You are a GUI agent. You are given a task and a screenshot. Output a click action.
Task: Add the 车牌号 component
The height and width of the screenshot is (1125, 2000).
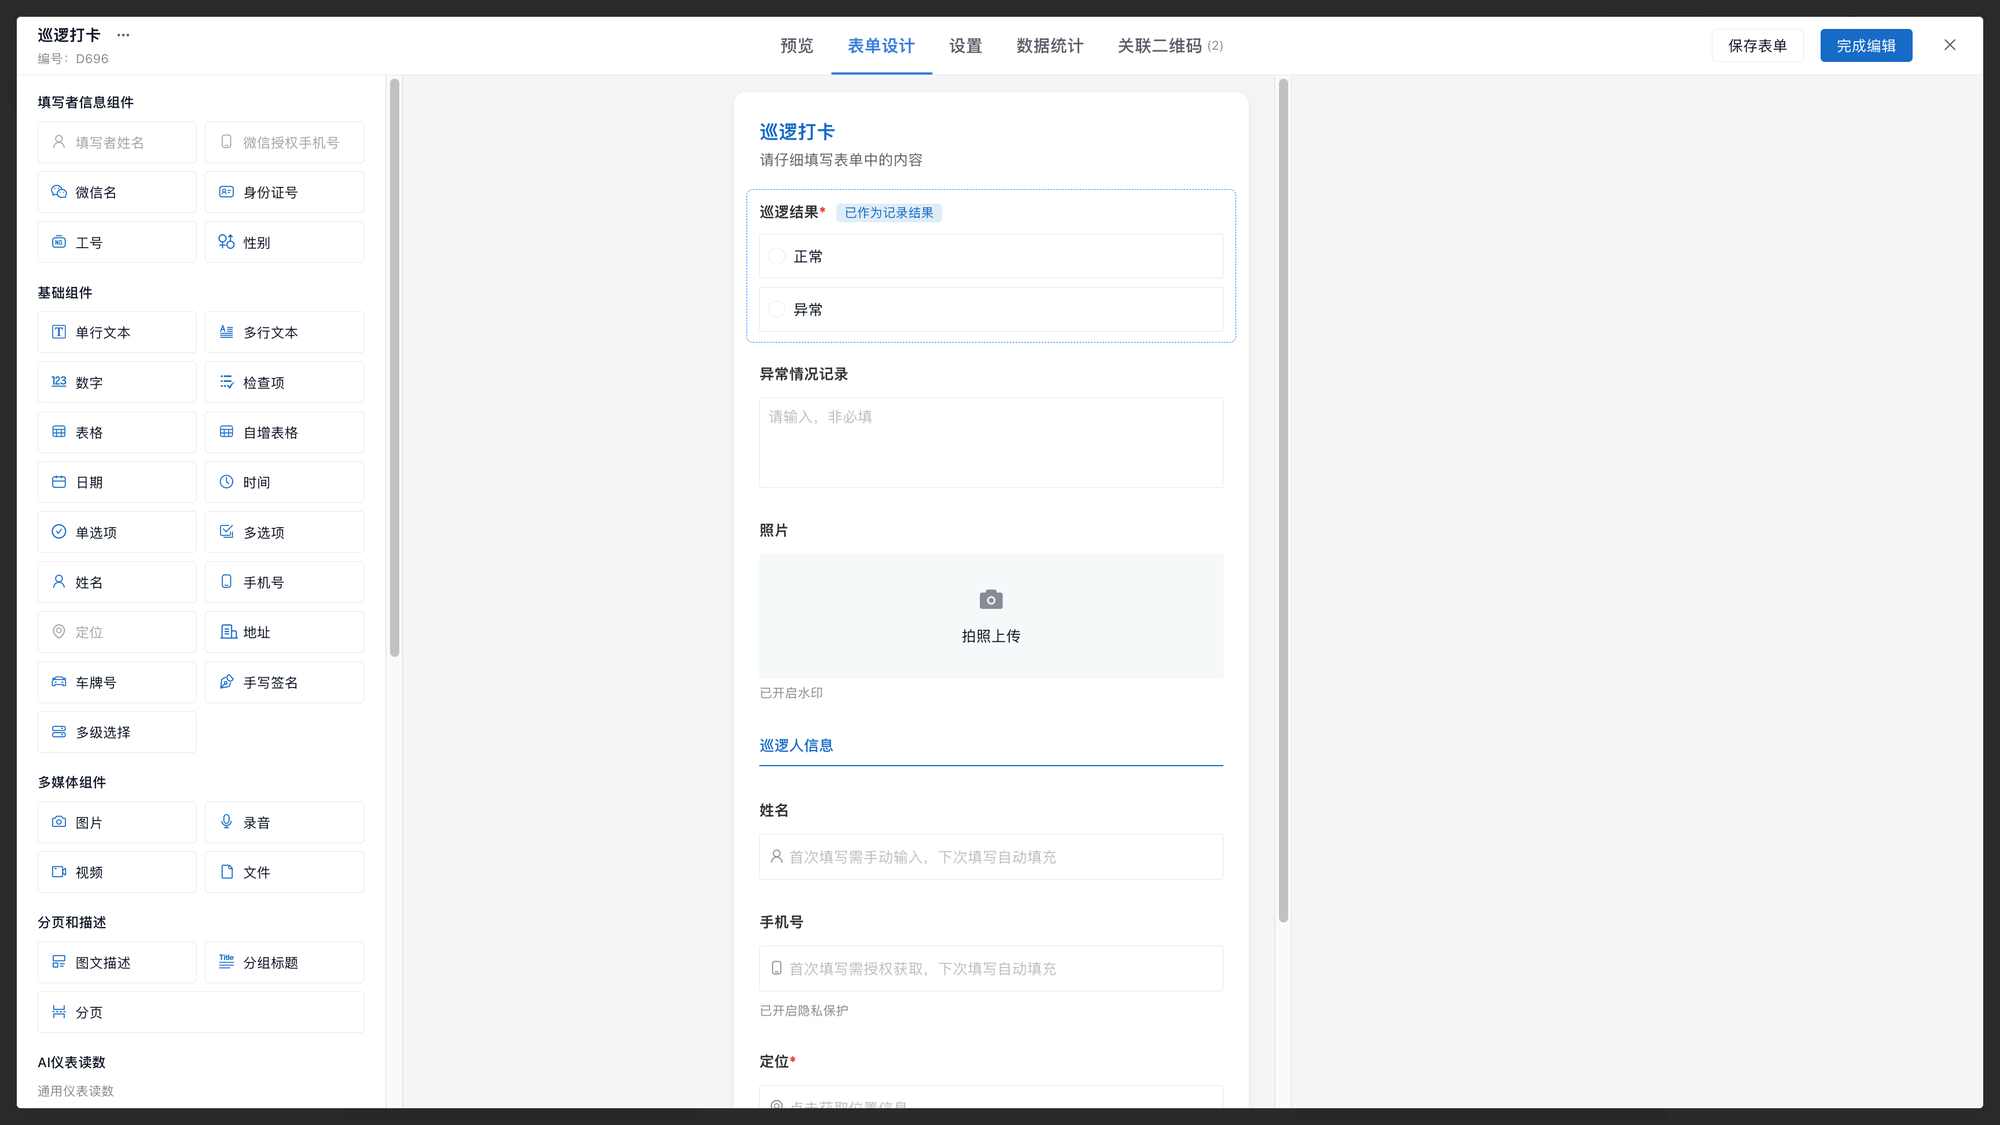tap(117, 682)
